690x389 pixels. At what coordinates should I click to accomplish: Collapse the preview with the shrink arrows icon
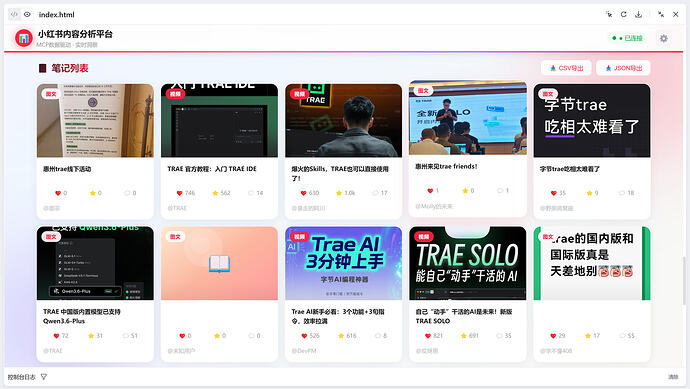pos(661,15)
